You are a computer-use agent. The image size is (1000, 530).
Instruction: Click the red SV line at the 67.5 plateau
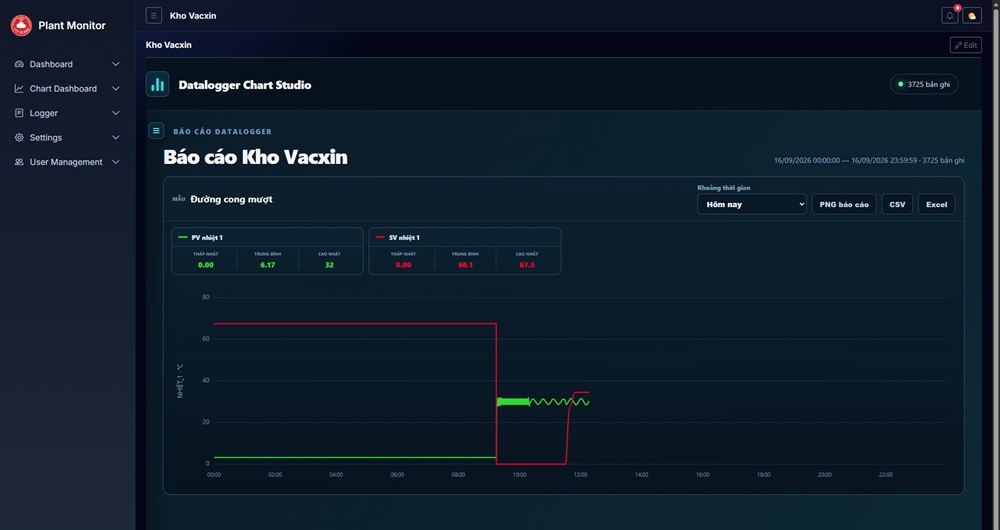point(355,324)
